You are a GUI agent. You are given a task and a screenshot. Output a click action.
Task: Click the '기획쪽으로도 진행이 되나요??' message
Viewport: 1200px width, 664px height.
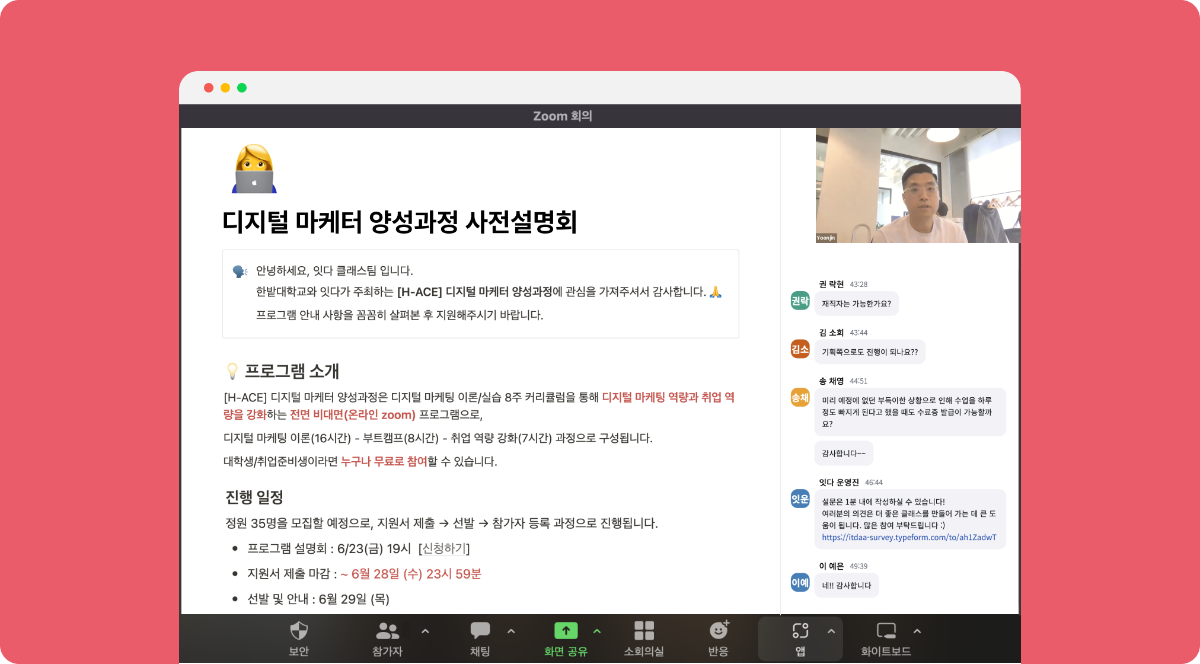(870, 352)
